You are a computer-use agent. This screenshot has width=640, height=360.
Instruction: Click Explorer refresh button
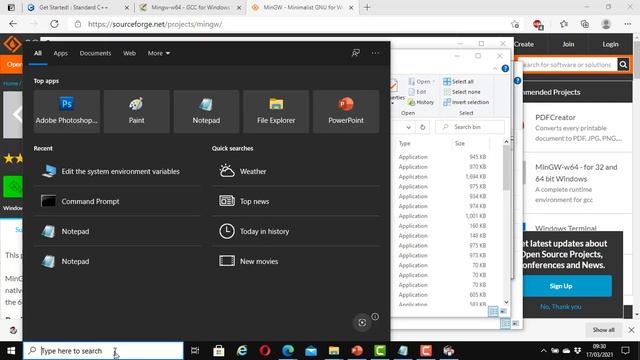pyautogui.click(x=422, y=127)
